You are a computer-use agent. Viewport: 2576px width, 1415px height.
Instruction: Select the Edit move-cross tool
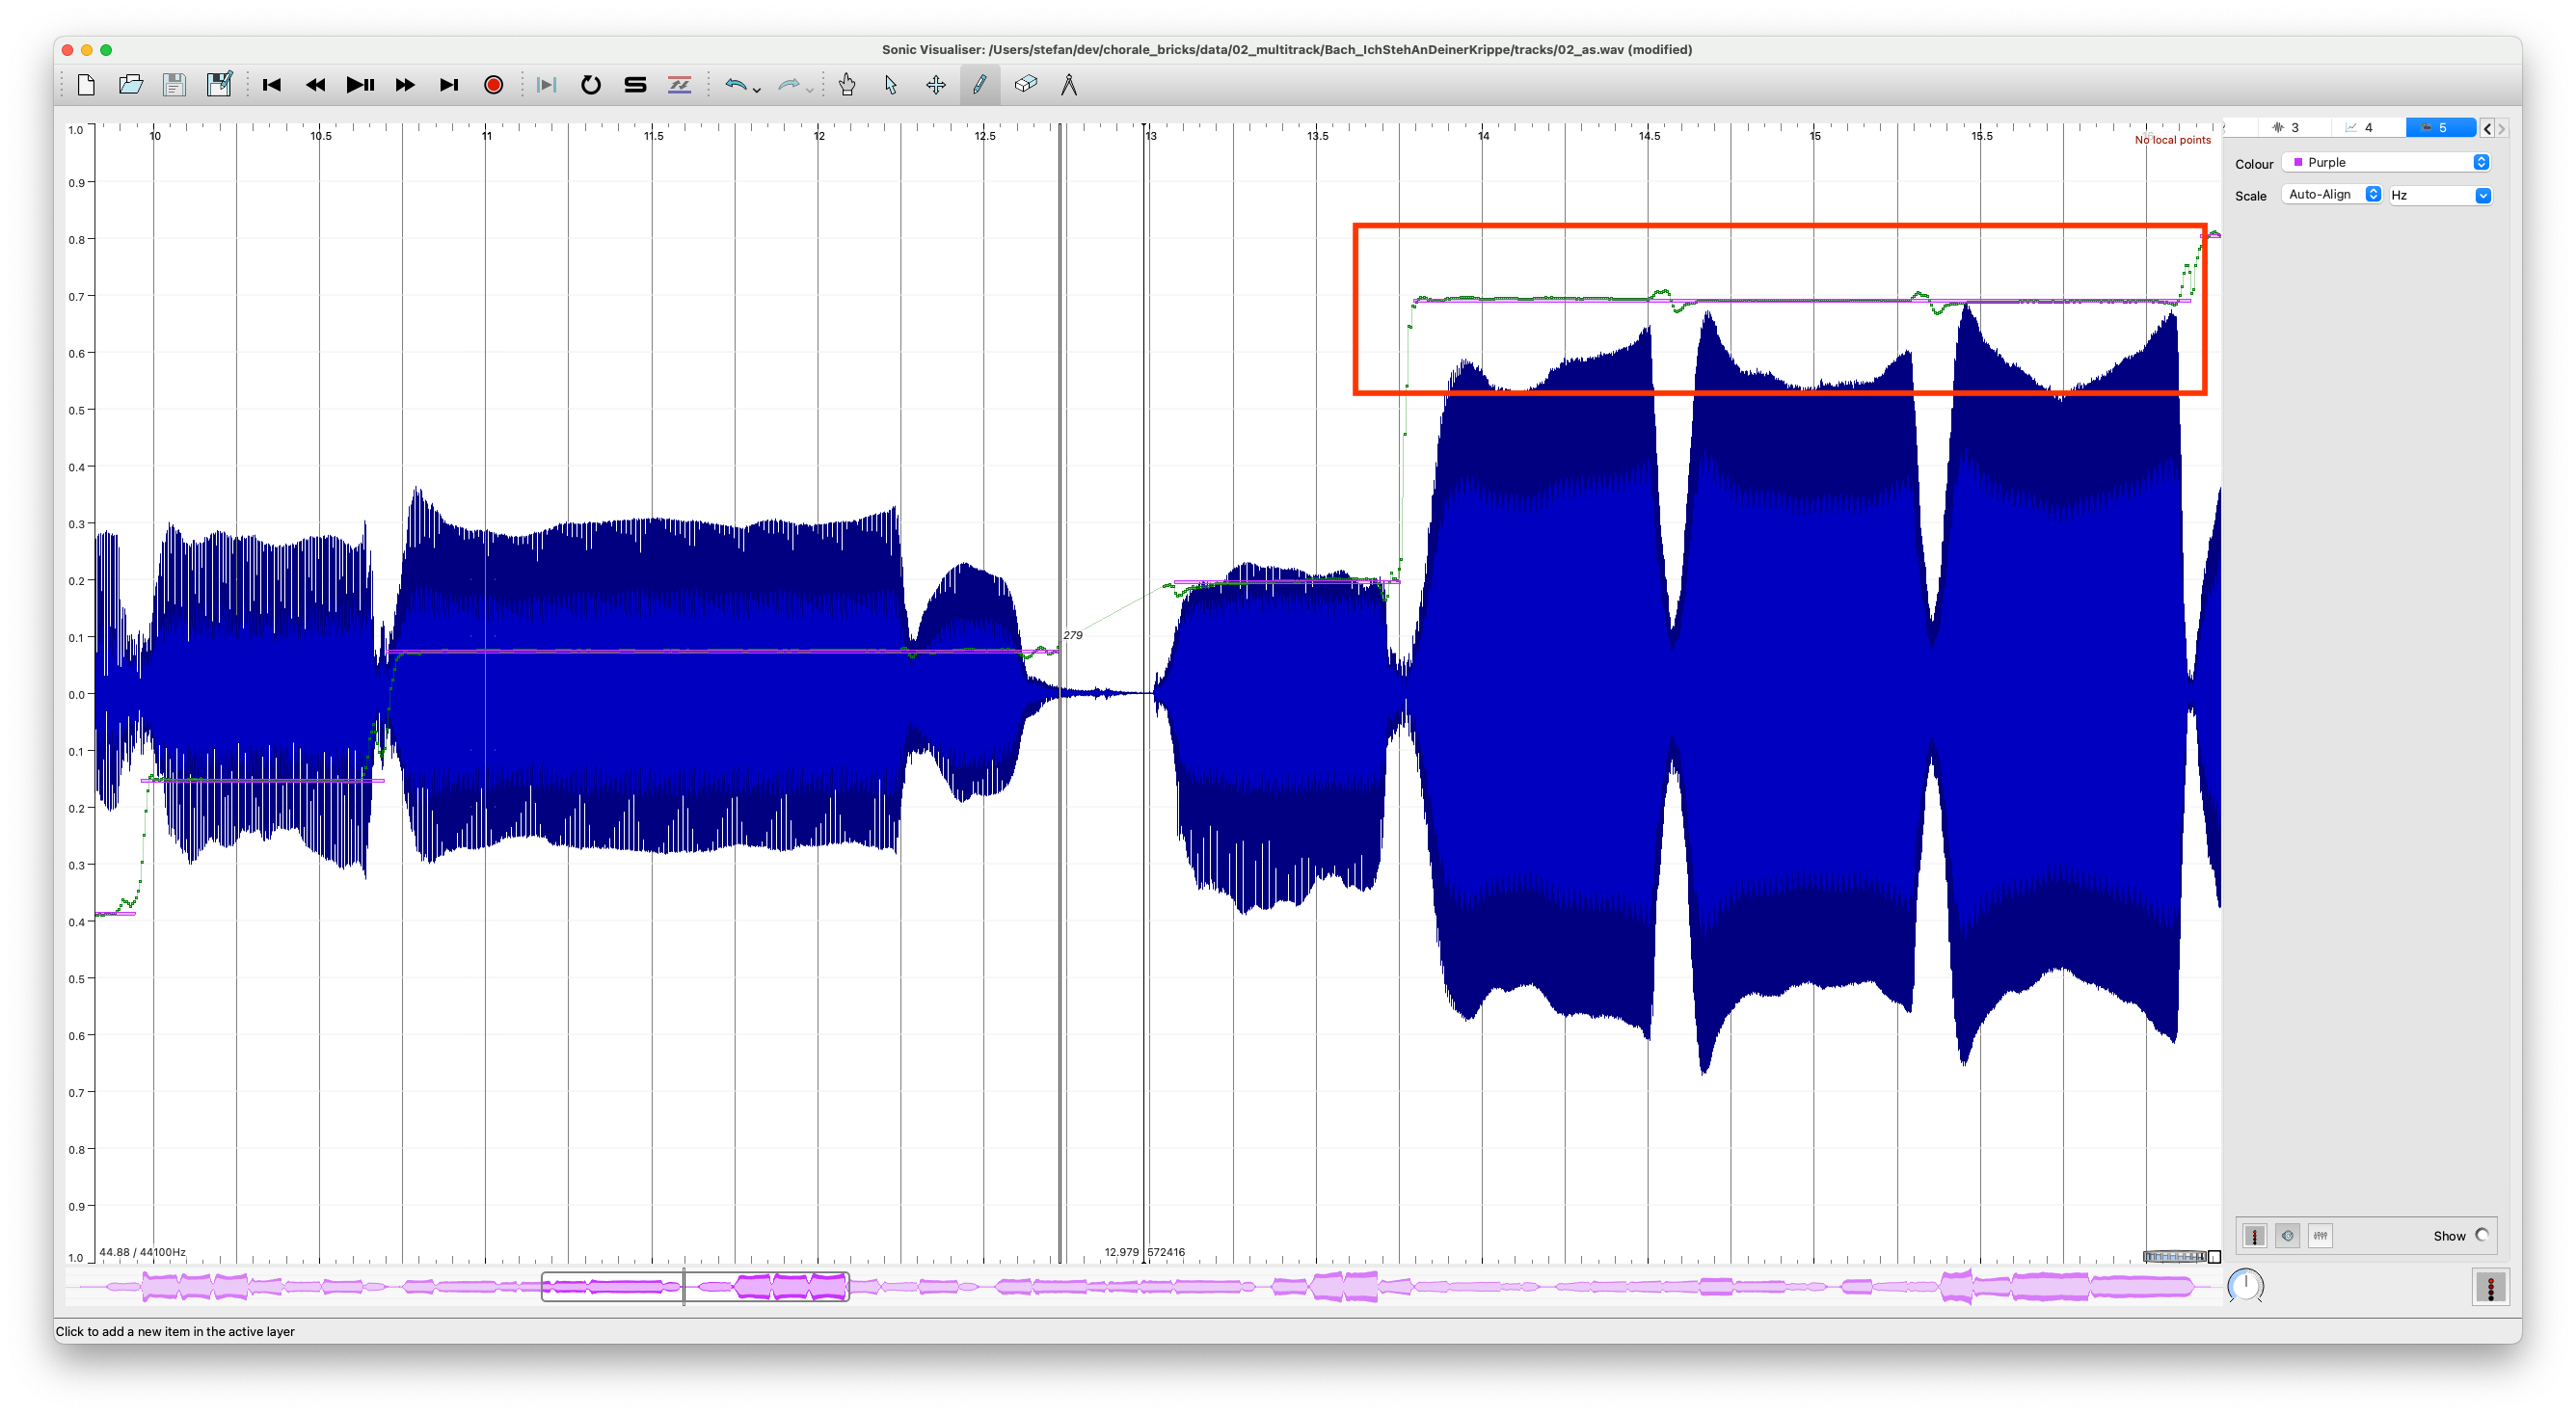point(936,85)
